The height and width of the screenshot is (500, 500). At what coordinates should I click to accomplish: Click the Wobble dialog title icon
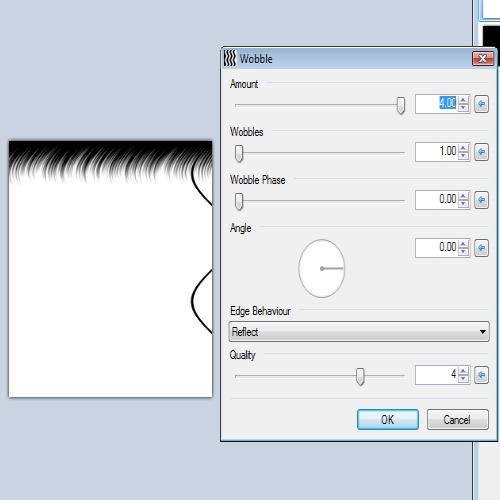click(230, 58)
